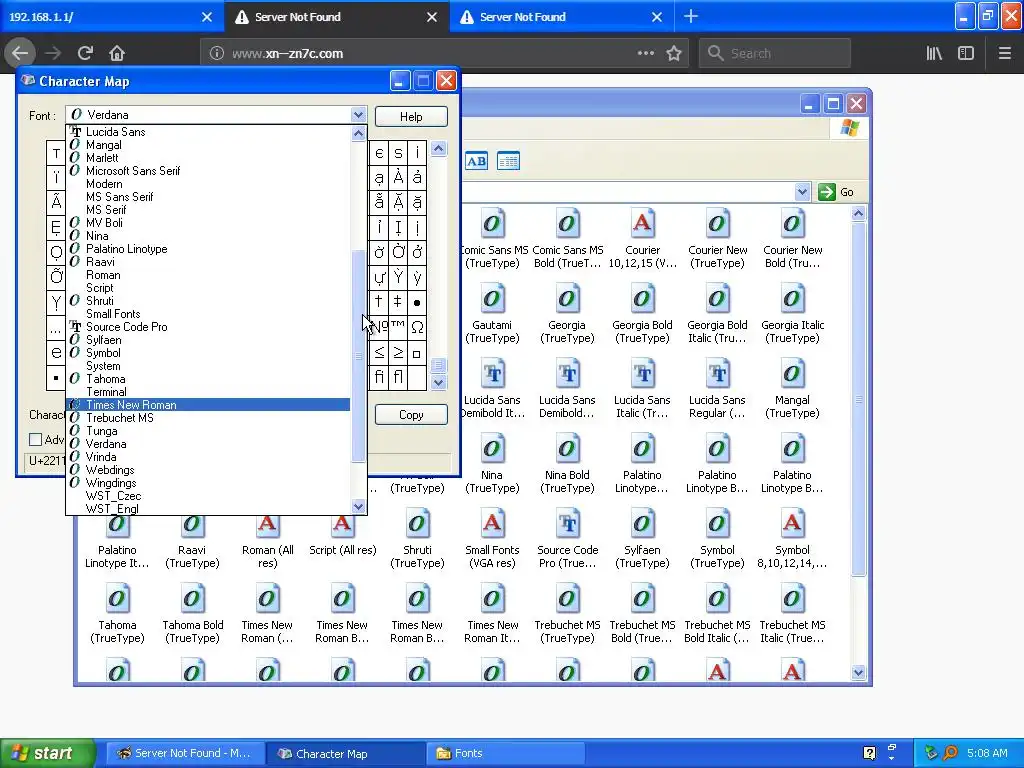Screen dimensions: 1024x768
Task: Select the Gautami (TrueType) font icon
Action: pyautogui.click(x=492, y=313)
